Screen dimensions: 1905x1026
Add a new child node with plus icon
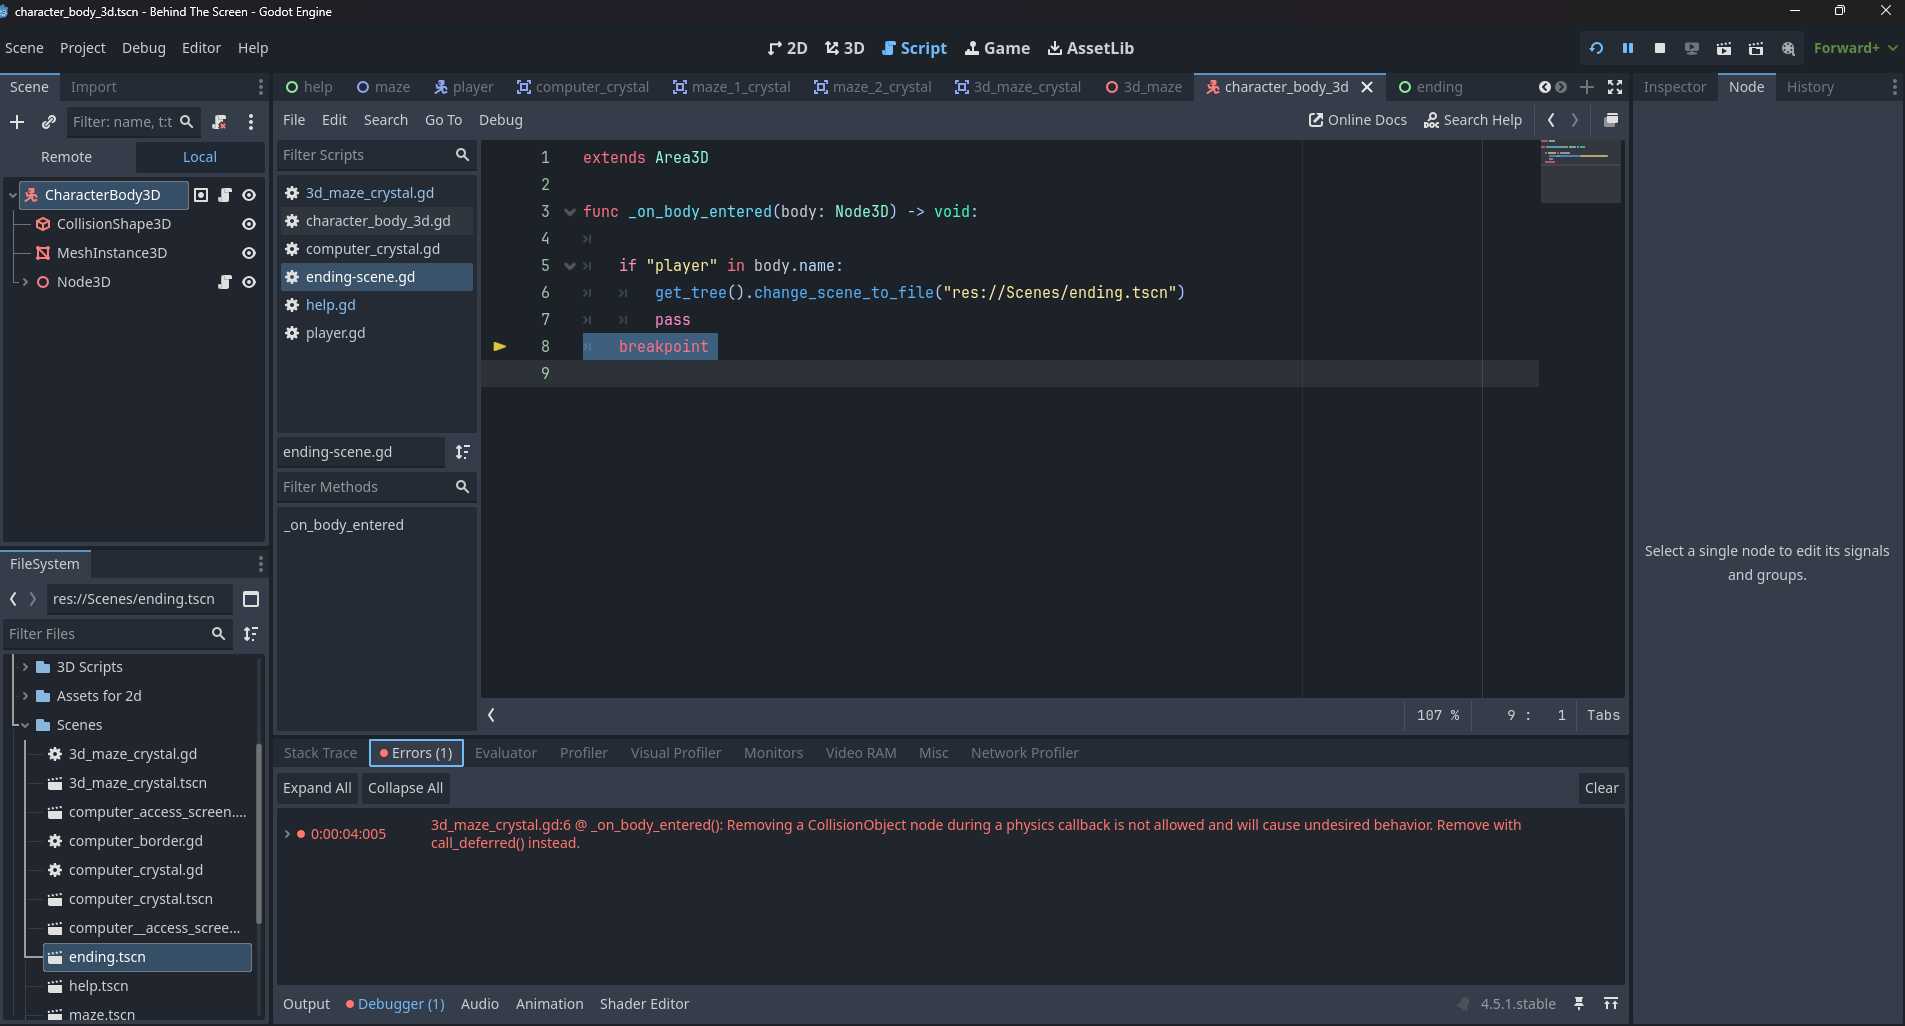tap(17, 122)
